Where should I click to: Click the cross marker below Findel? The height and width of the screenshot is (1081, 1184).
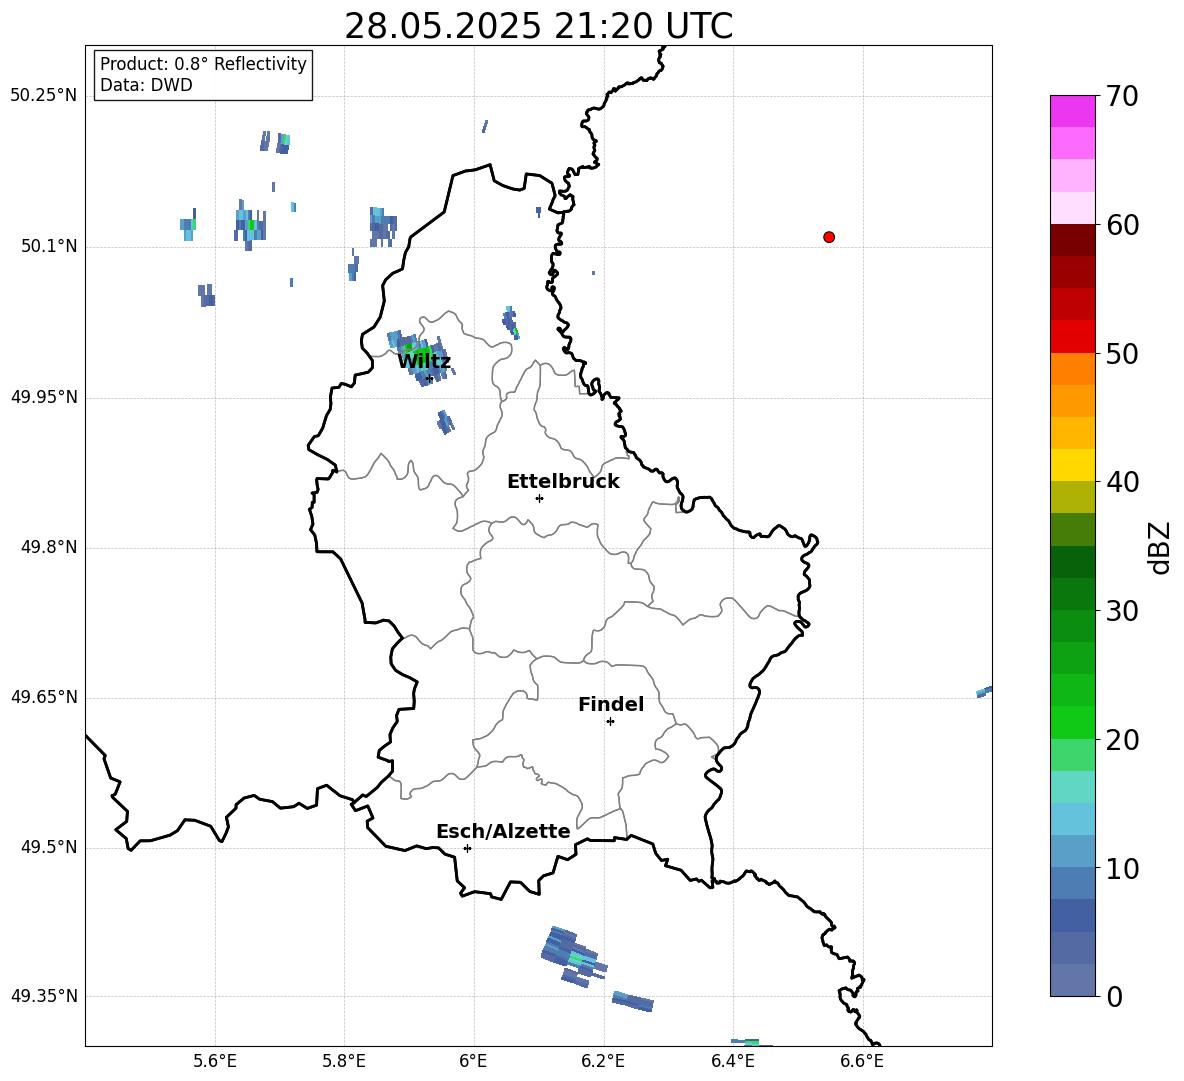point(610,722)
